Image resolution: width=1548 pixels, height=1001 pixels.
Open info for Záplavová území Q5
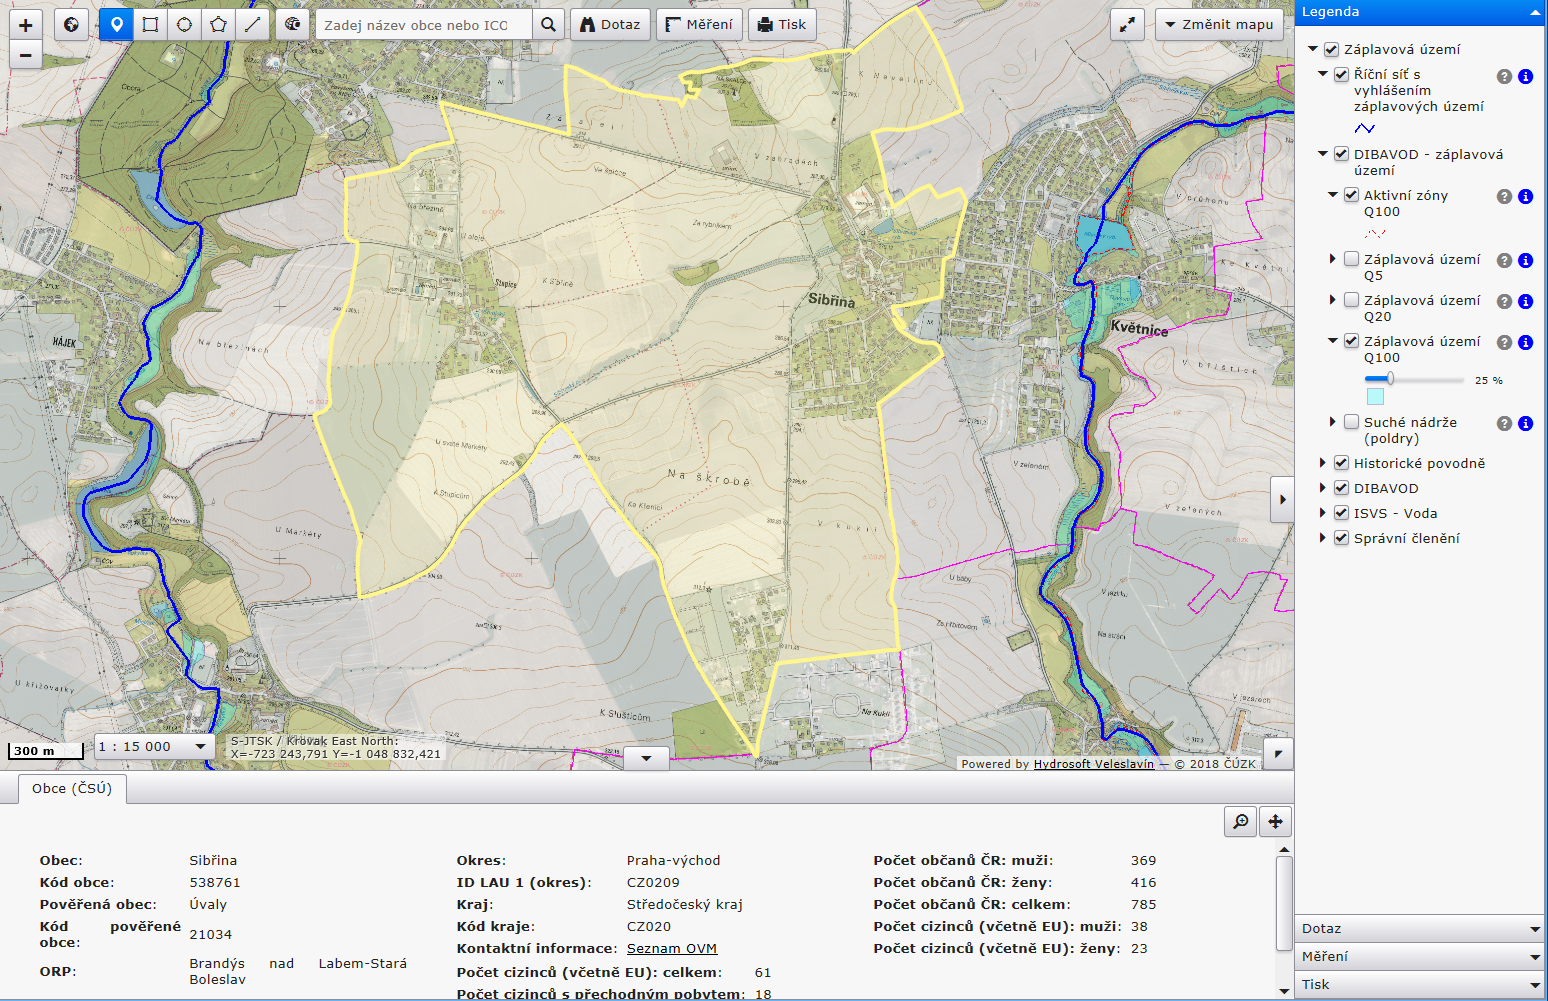[1525, 260]
